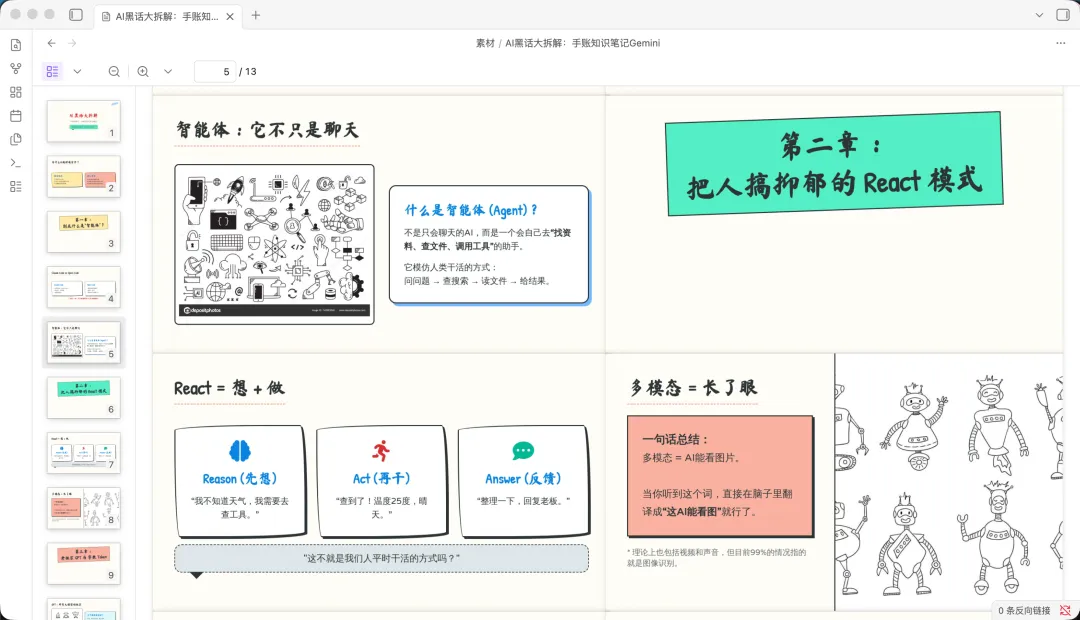Open the tab list dropdown chevron
The image size is (1080, 620).
point(1039,15)
